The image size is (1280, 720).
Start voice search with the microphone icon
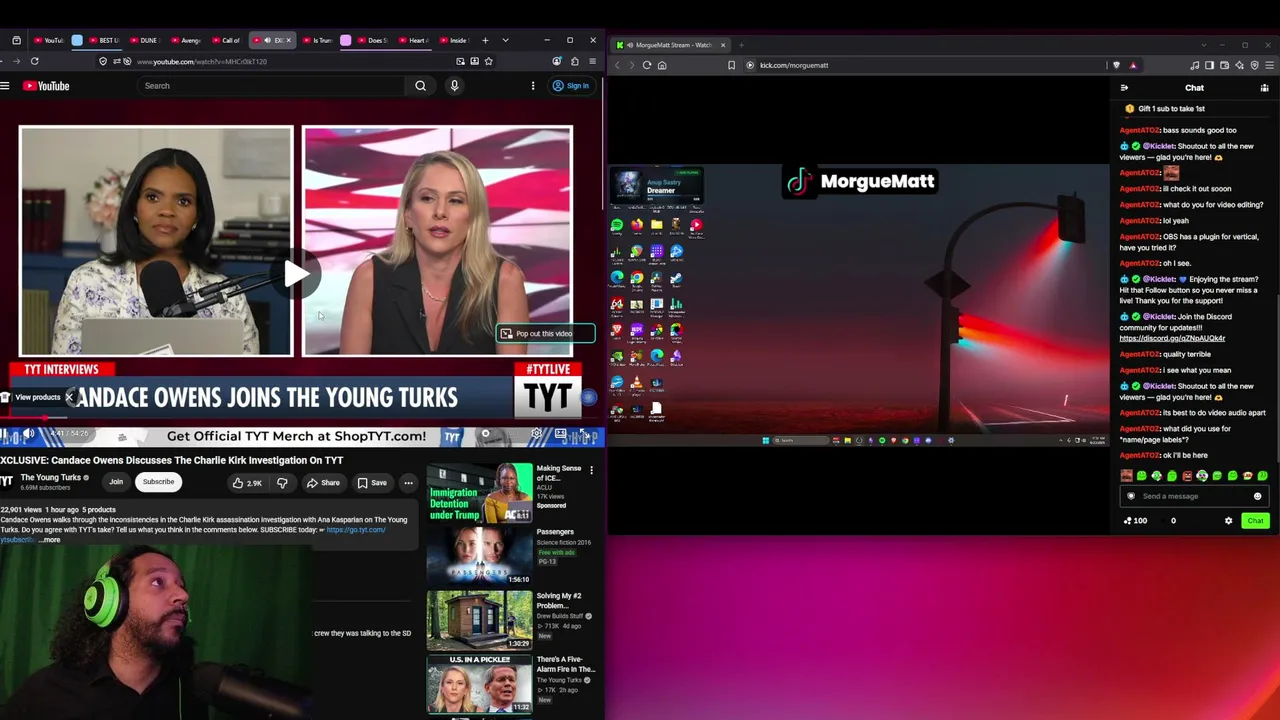click(x=454, y=86)
